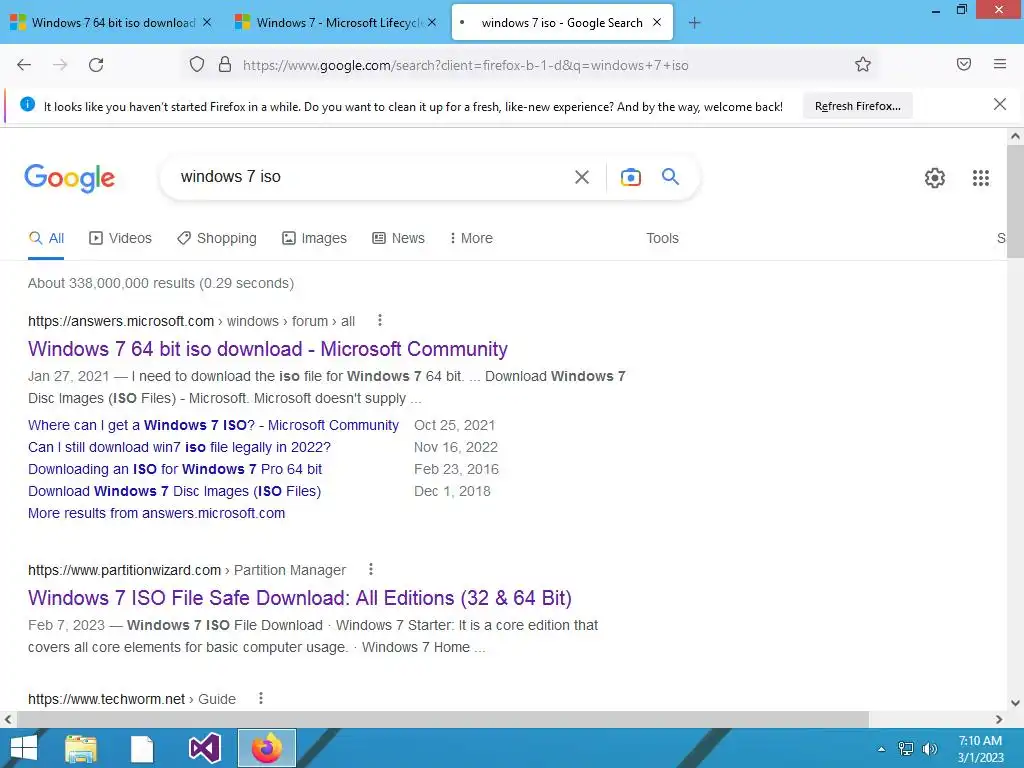Click the scroll right arrow
This screenshot has height=768, width=1024.
click(x=999, y=719)
